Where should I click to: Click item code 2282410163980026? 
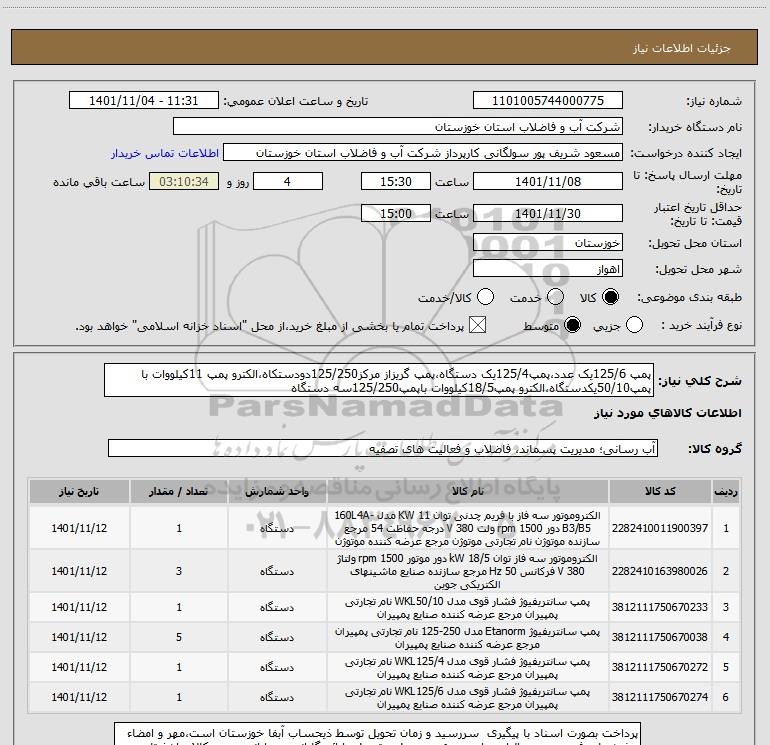tap(660, 571)
